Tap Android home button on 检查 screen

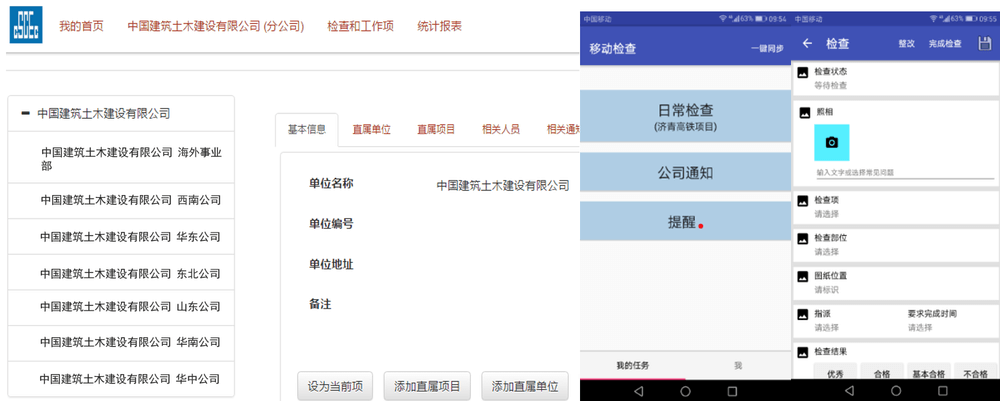896,391
